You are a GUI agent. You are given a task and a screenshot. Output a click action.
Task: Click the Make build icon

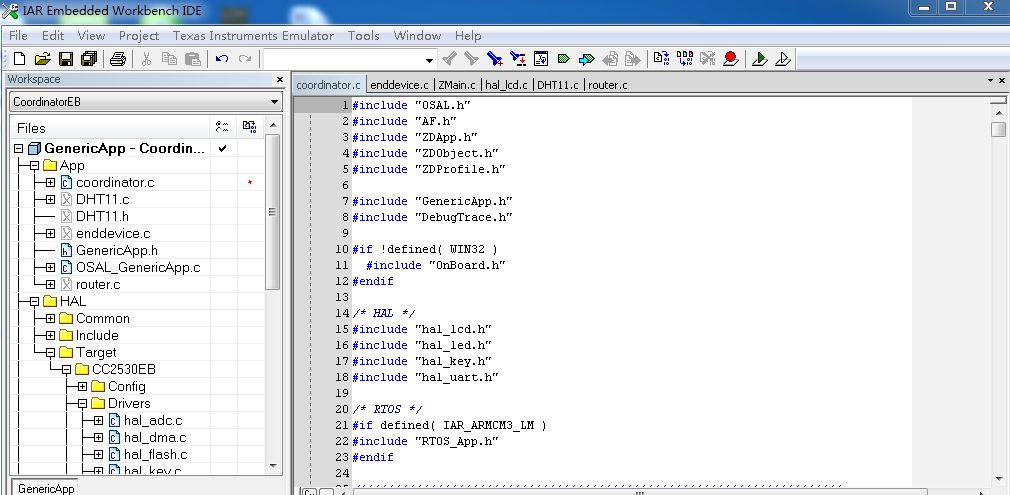[684, 59]
